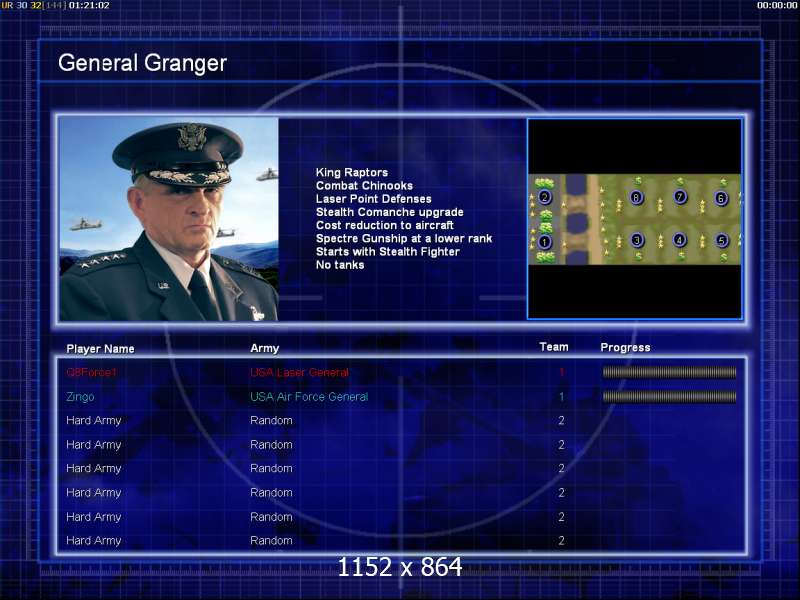Click 'Spectre Gunship at a lower rank'
This screenshot has height=600, width=800.
click(404, 239)
